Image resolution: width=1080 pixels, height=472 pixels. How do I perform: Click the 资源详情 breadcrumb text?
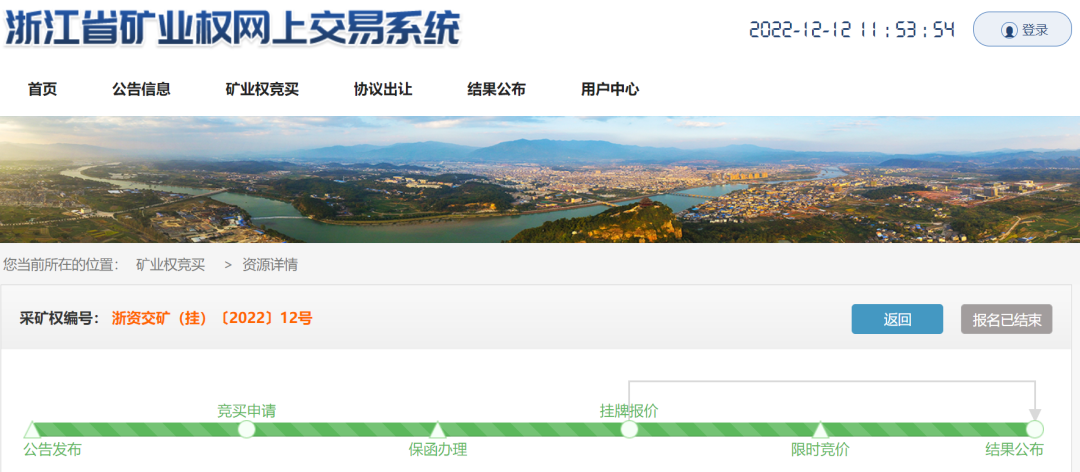(270, 265)
